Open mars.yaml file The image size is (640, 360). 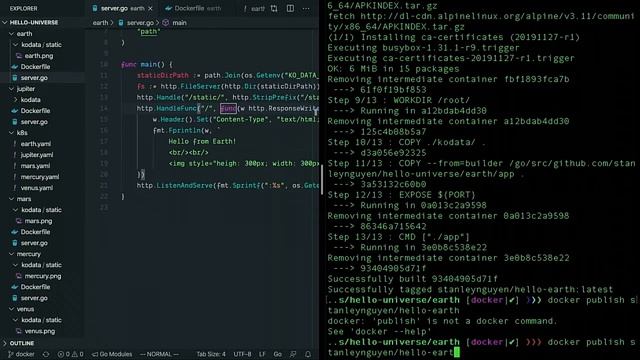coord(35,166)
